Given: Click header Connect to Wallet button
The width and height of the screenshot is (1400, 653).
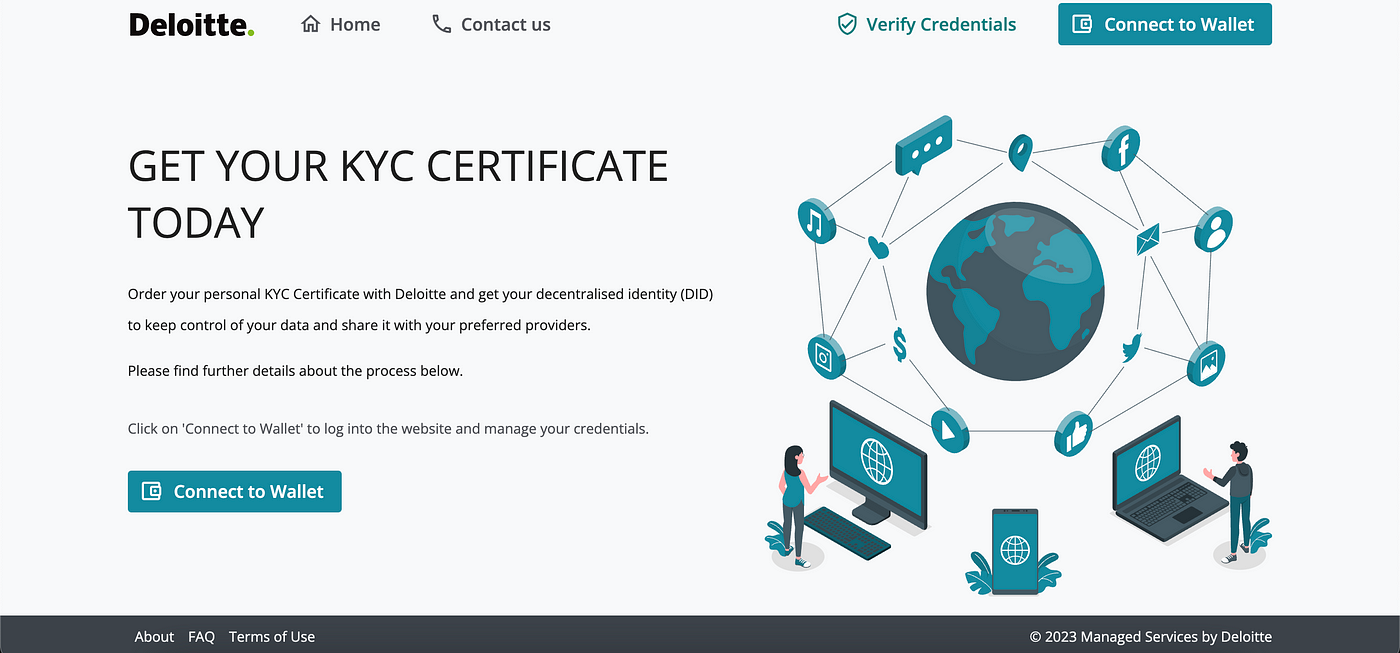Looking at the screenshot, I should (1164, 24).
